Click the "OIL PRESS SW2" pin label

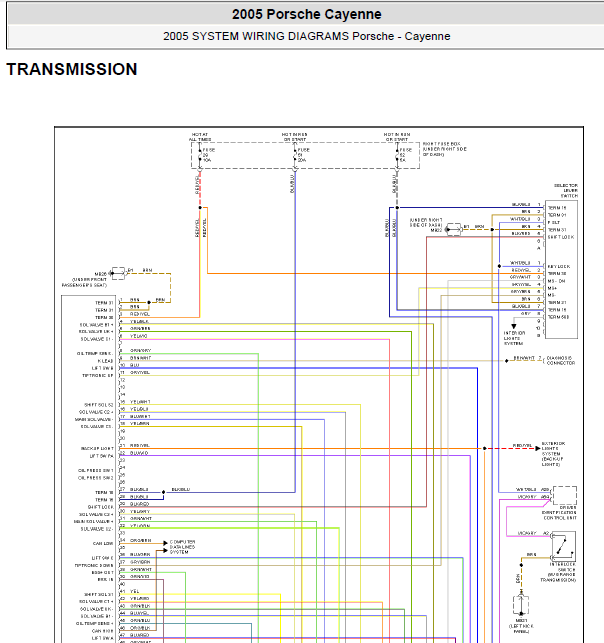pos(96,478)
